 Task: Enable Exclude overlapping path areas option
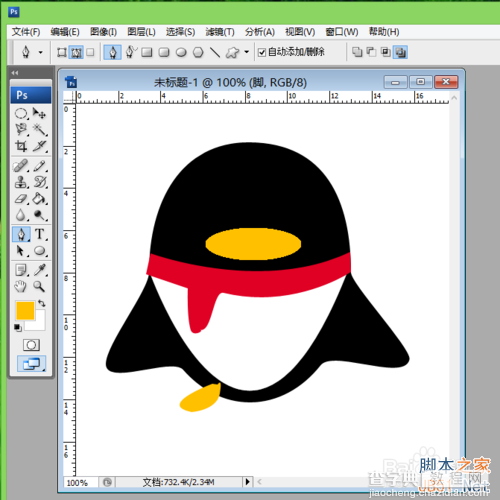[x=400, y=52]
